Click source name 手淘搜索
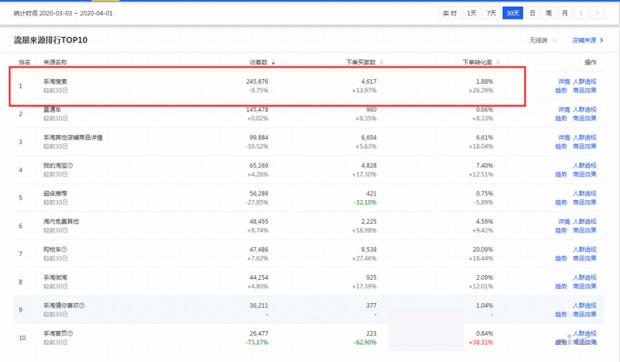This screenshot has width=620, height=362. (x=55, y=82)
